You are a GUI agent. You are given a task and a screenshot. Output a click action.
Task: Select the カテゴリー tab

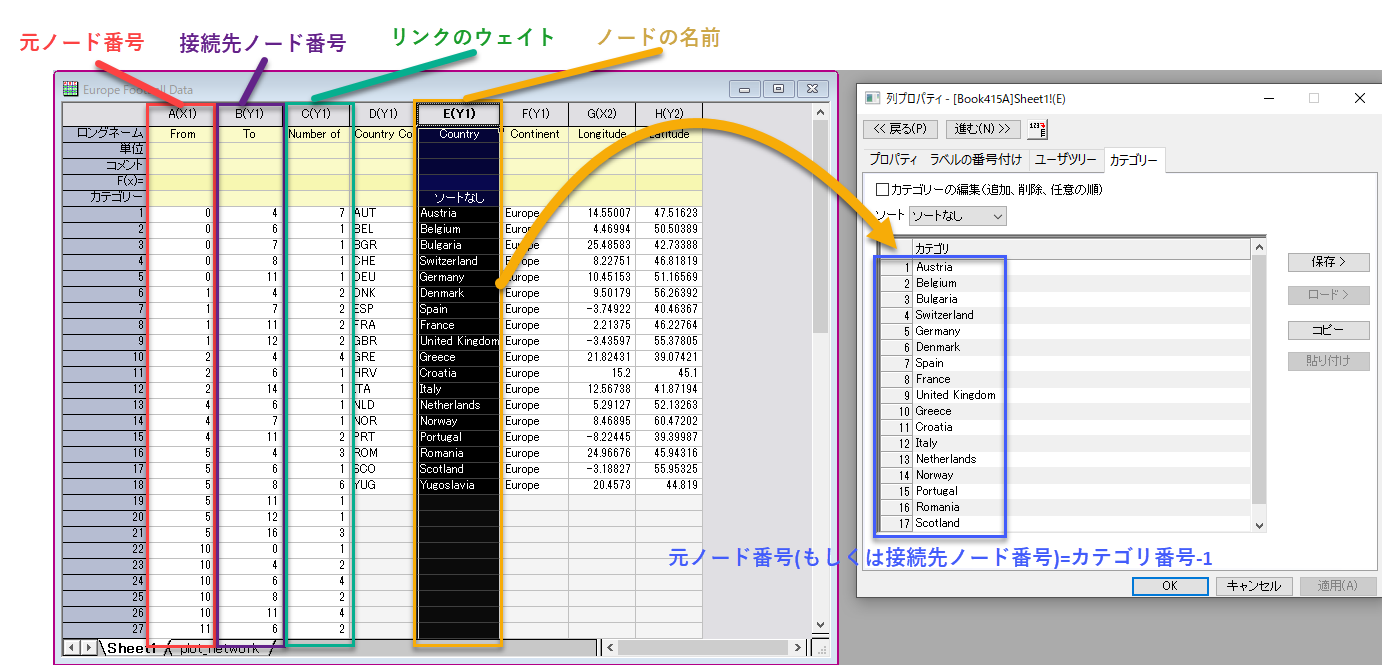[x=1133, y=160]
